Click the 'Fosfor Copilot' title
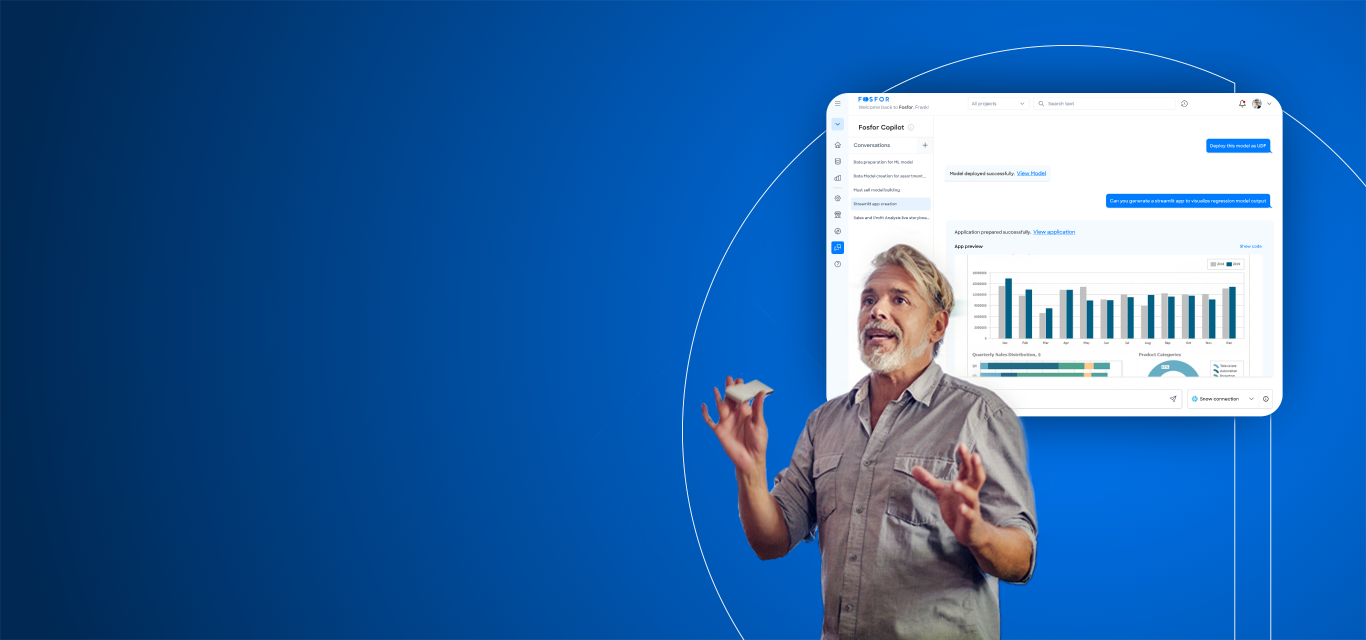The width and height of the screenshot is (1366, 640). pyautogui.click(x=881, y=128)
